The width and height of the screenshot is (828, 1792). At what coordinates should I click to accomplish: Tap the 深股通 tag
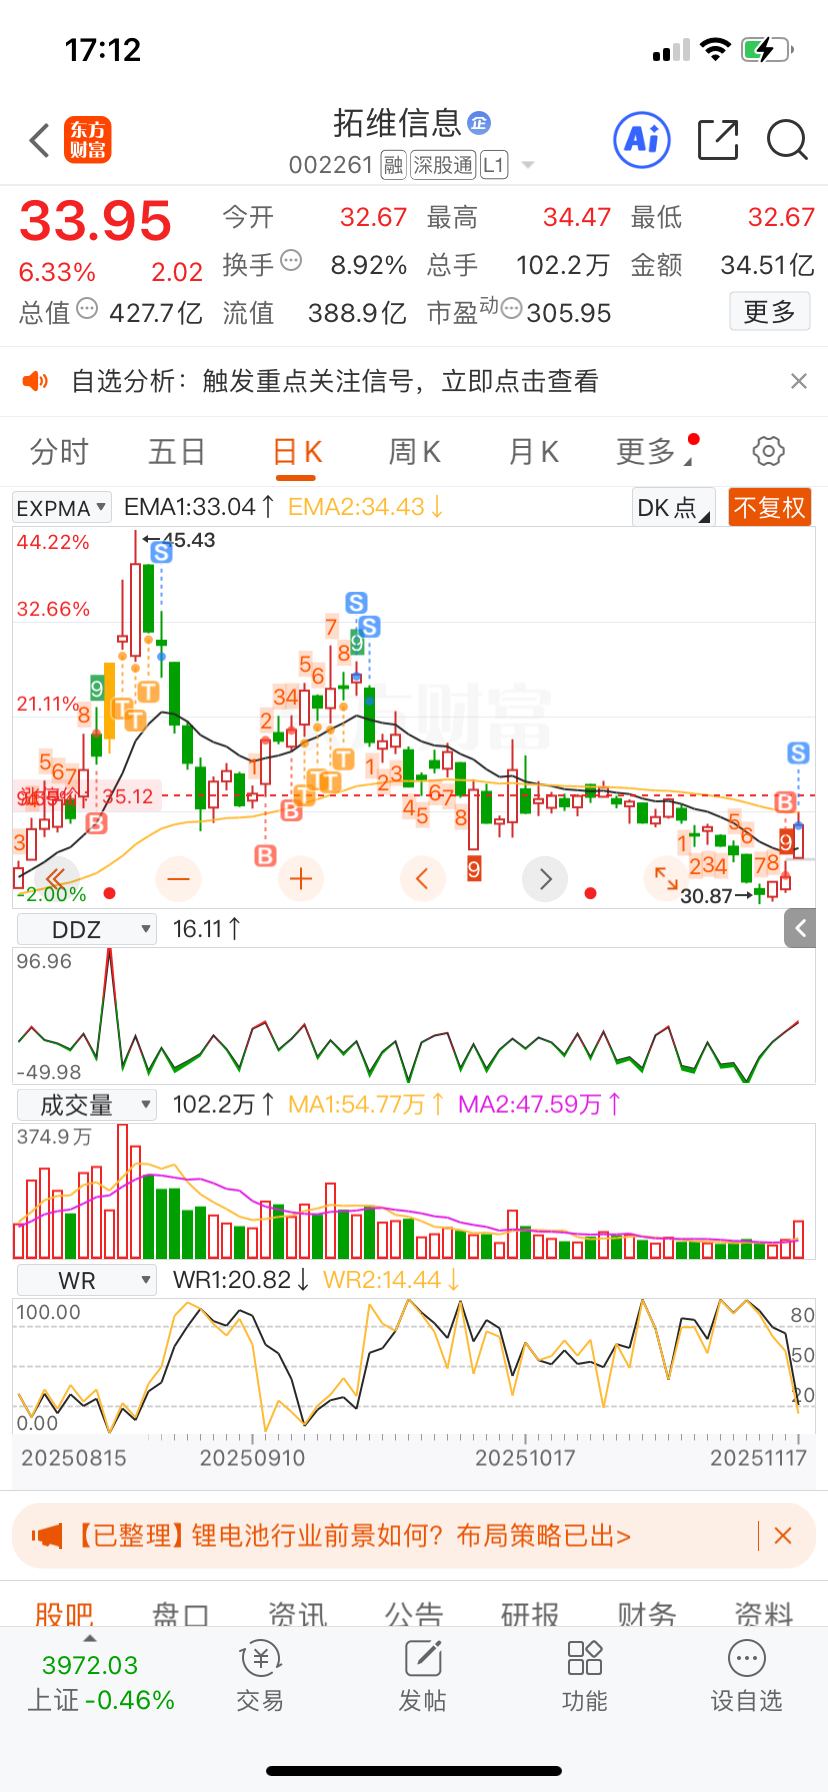click(443, 165)
